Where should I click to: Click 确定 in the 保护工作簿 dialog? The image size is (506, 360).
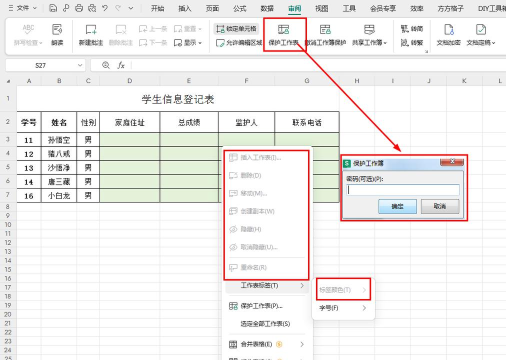pyautogui.click(x=397, y=206)
